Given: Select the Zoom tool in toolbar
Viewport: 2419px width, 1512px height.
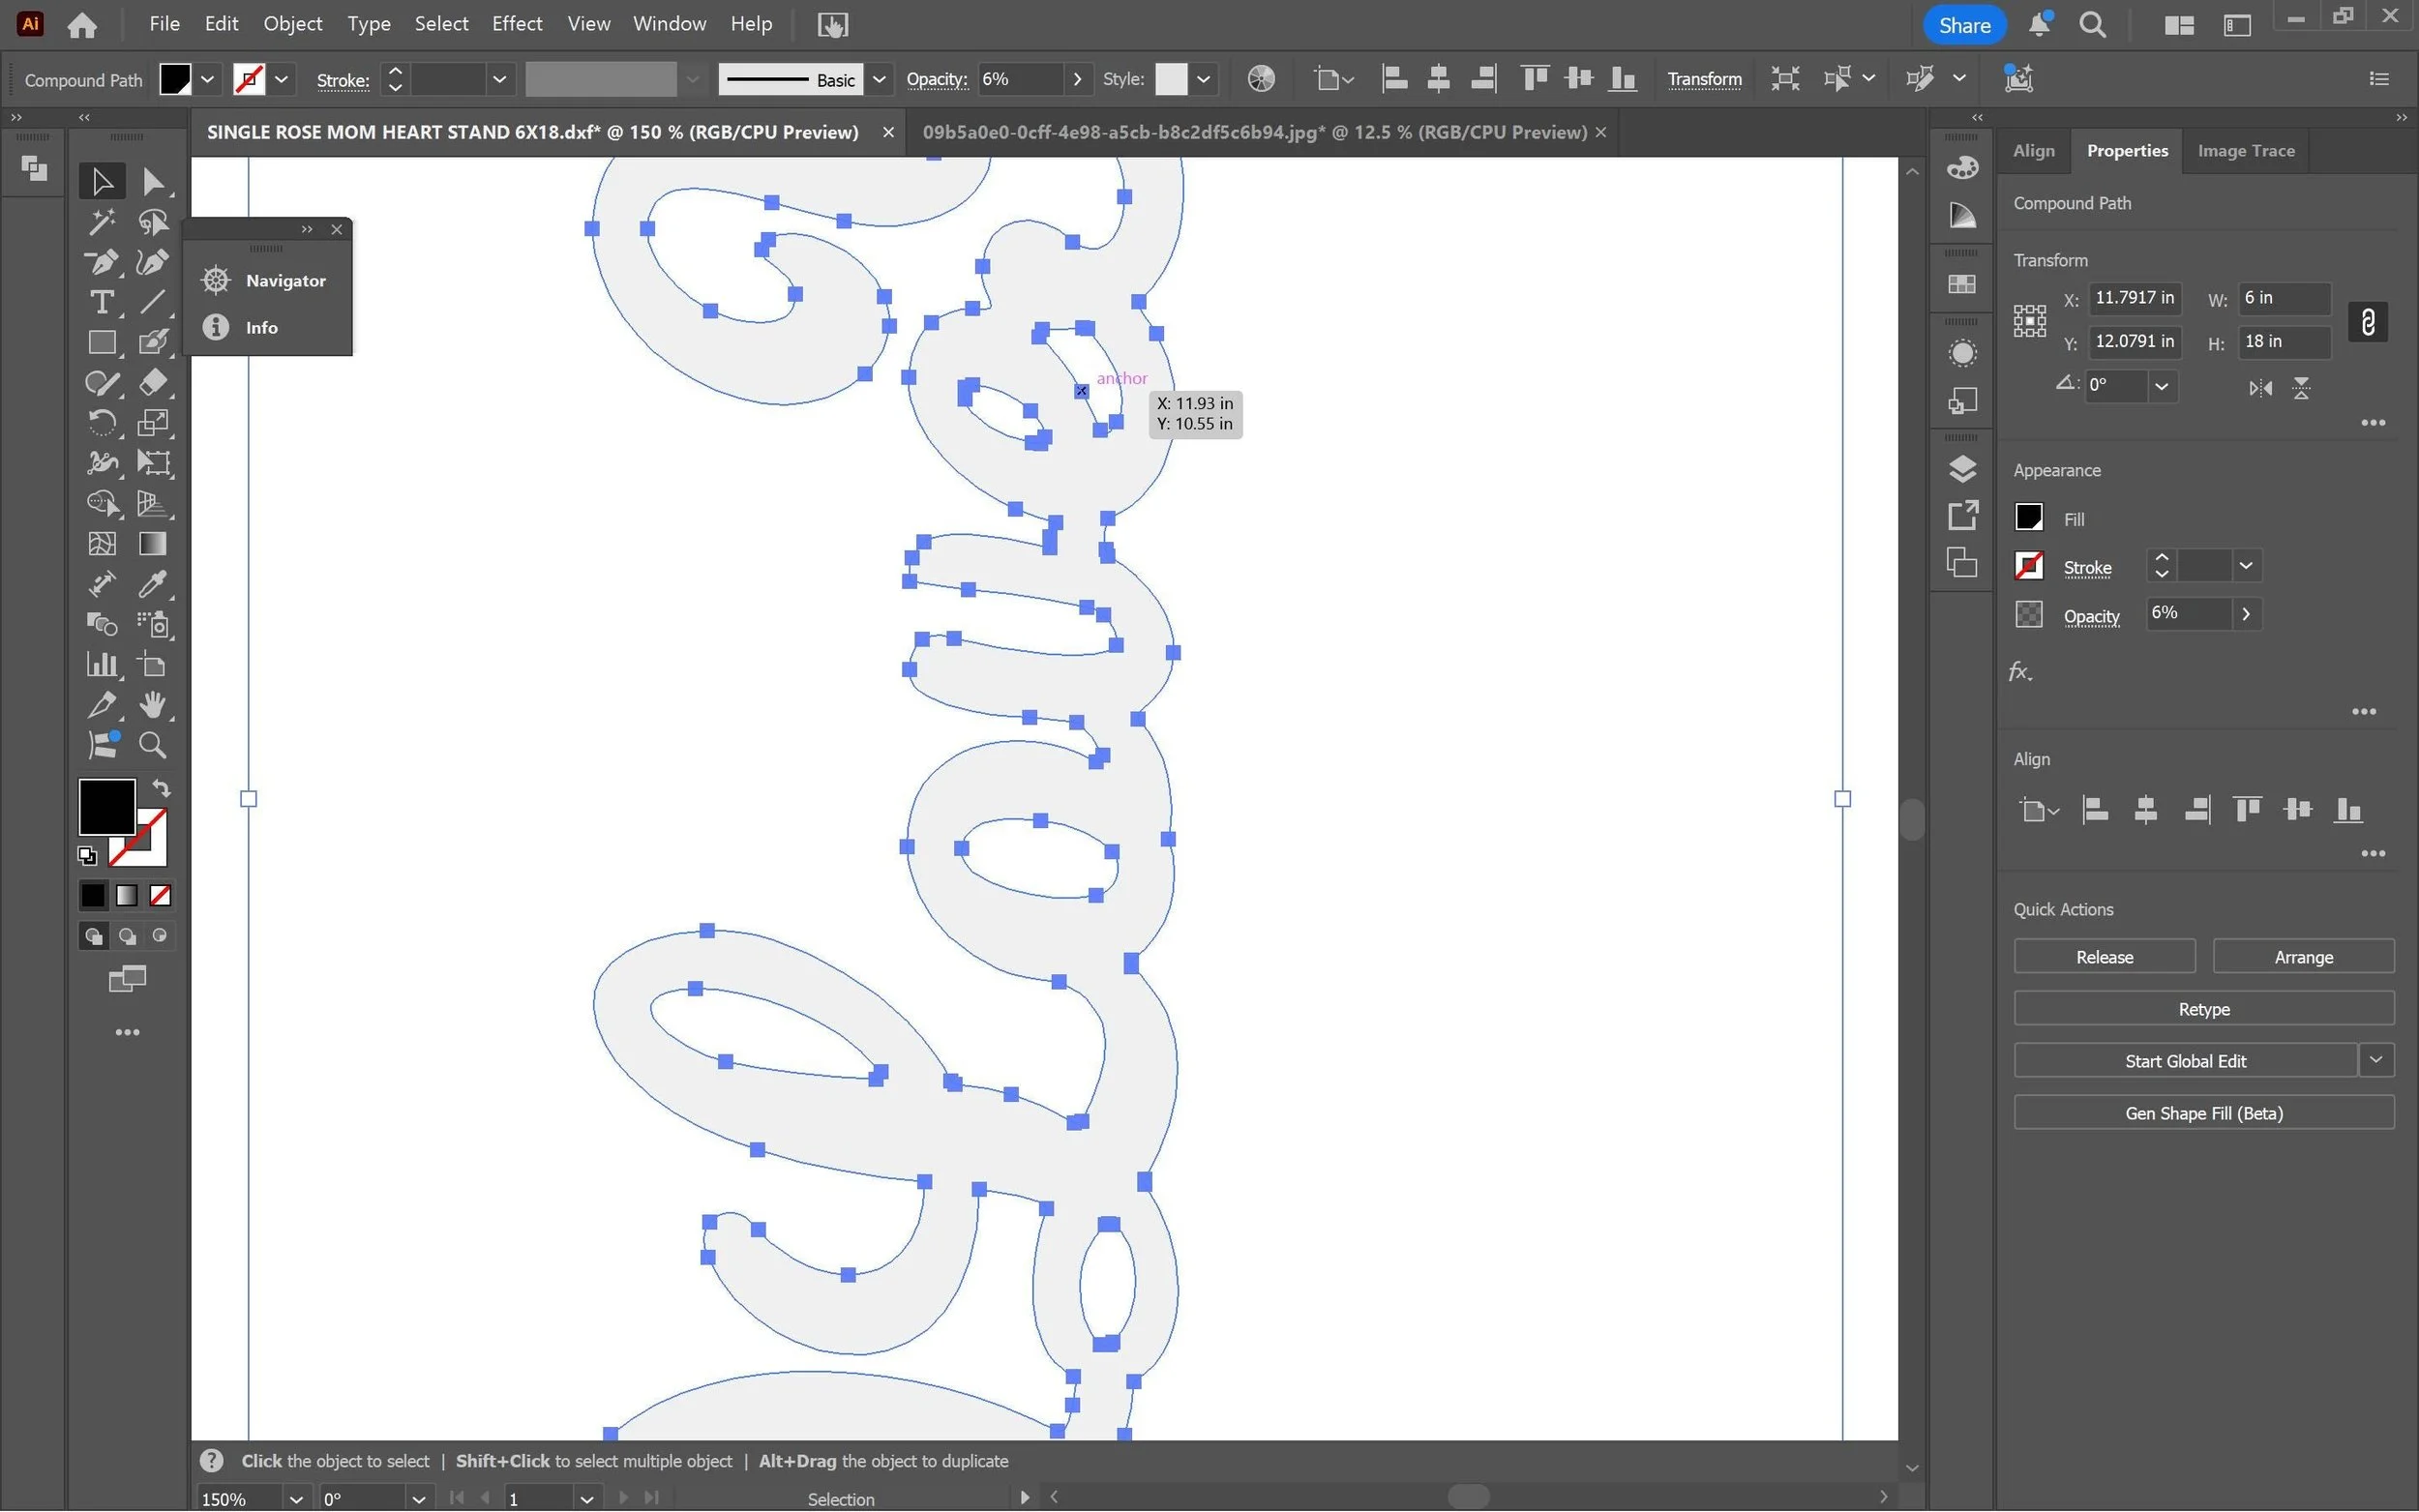Looking at the screenshot, I should (x=152, y=745).
